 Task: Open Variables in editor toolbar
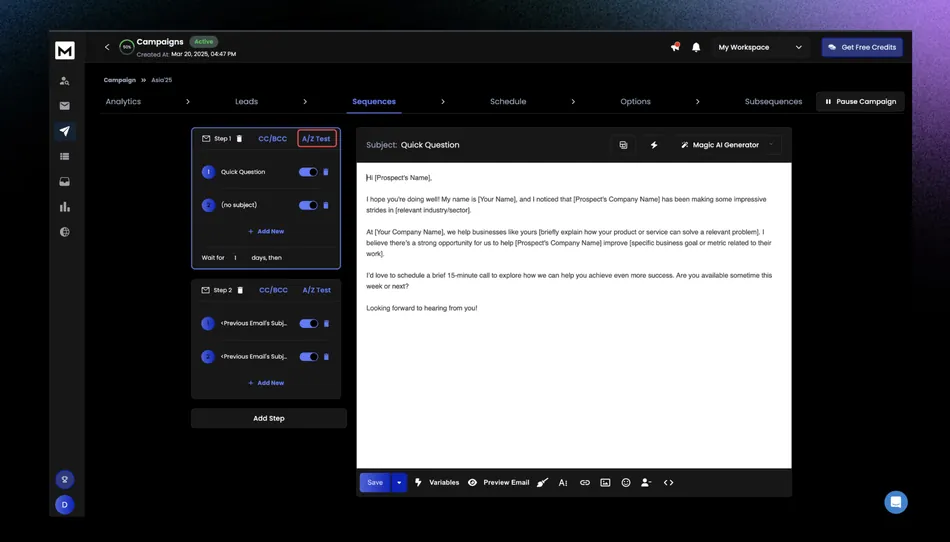(x=437, y=483)
